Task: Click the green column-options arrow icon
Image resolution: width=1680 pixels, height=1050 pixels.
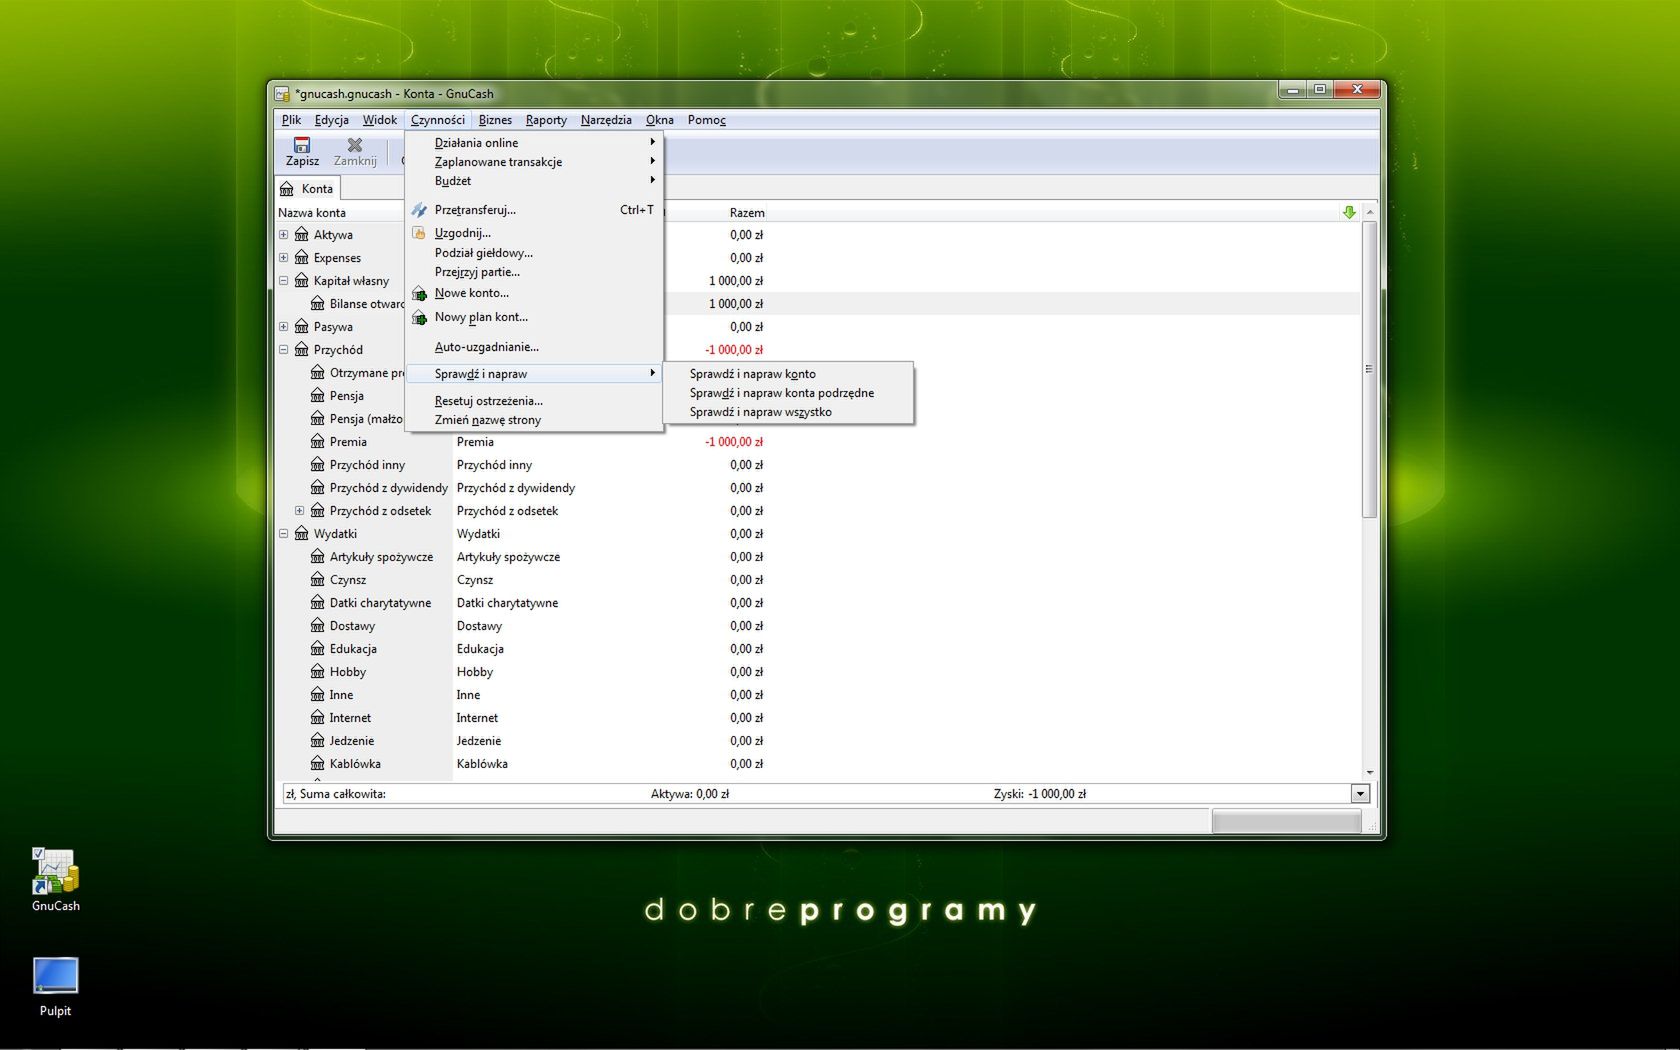Action: point(1349,212)
